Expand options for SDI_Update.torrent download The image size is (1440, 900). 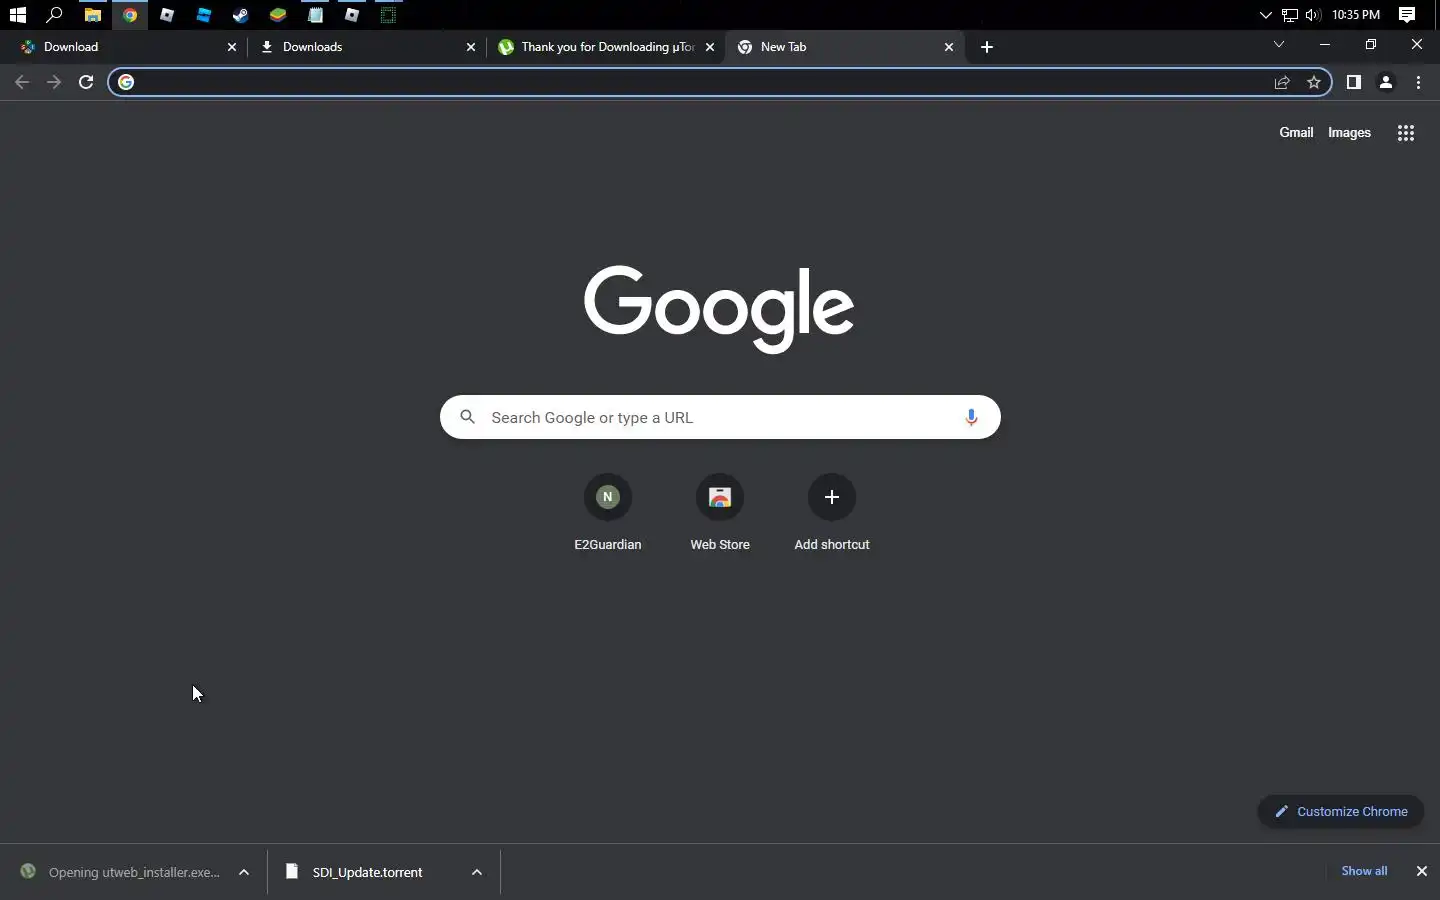tap(477, 872)
